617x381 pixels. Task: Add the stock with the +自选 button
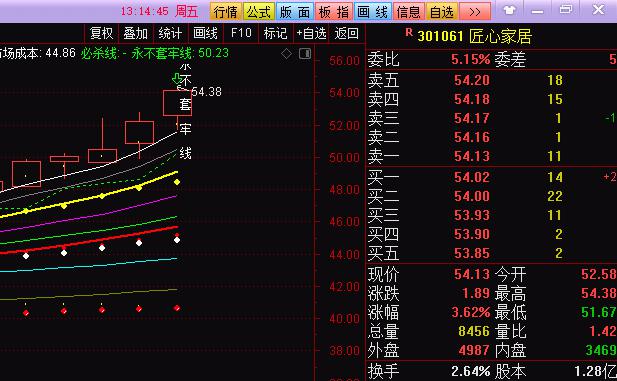click(311, 33)
